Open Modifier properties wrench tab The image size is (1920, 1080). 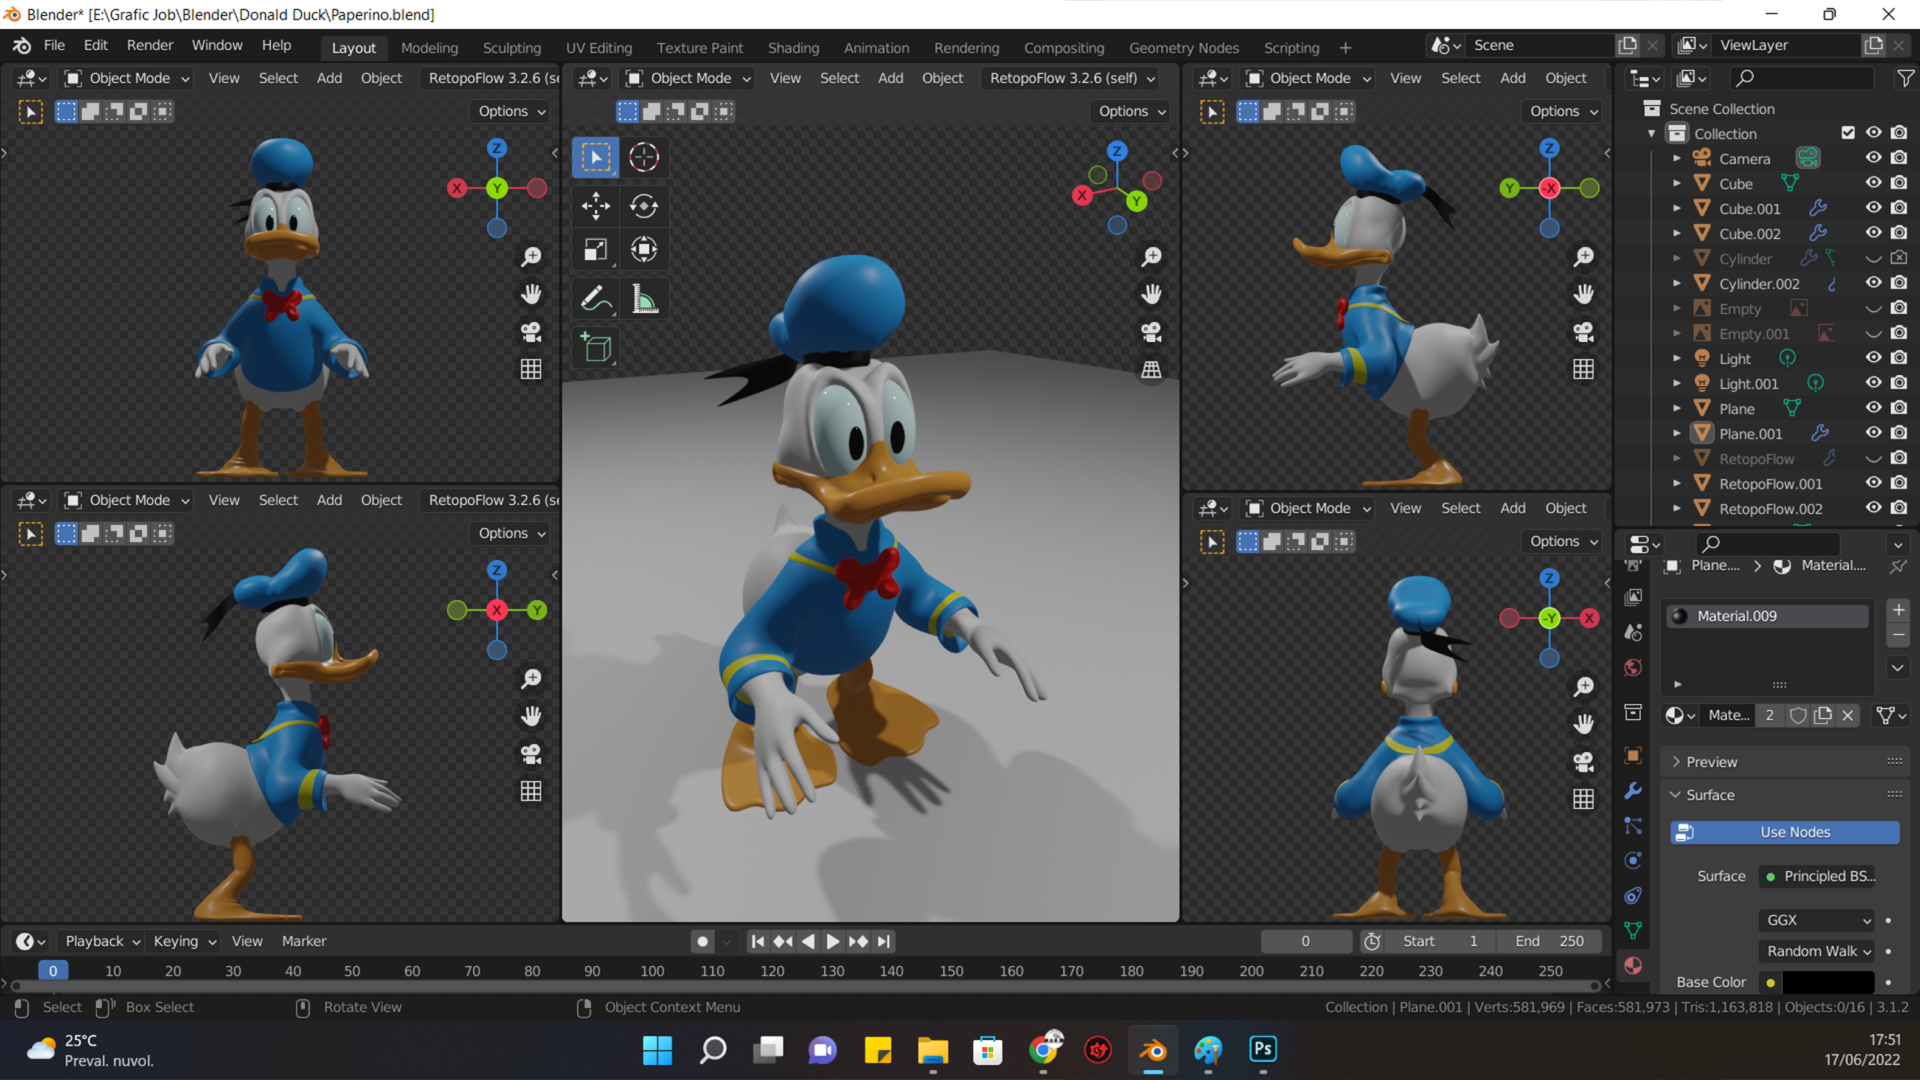[x=1633, y=790]
